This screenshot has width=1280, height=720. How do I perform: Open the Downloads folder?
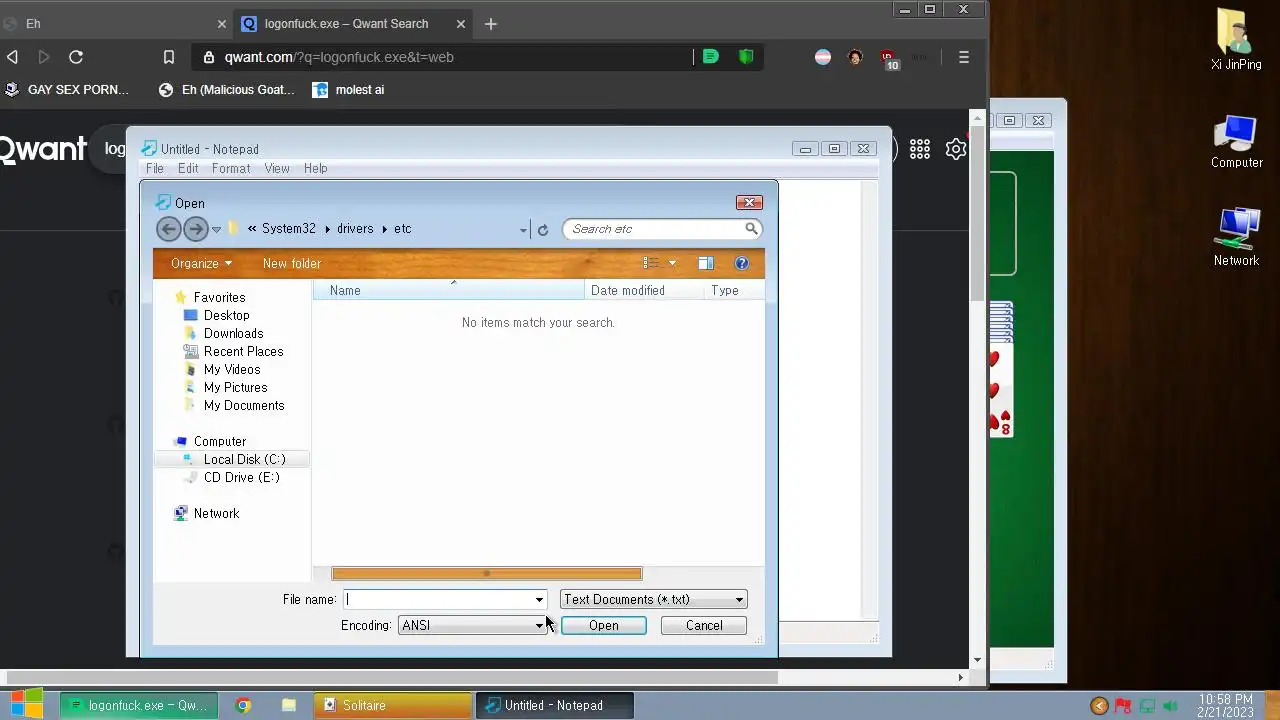click(x=233, y=333)
